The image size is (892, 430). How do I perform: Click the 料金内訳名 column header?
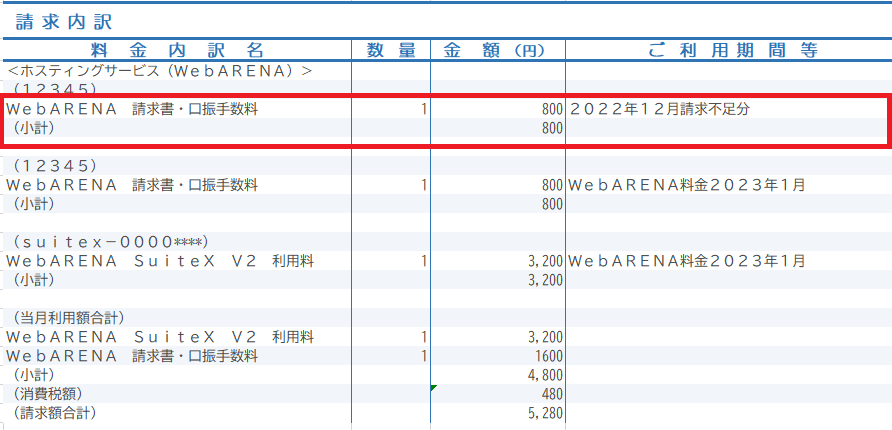pyautogui.click(x=177, y=50)
